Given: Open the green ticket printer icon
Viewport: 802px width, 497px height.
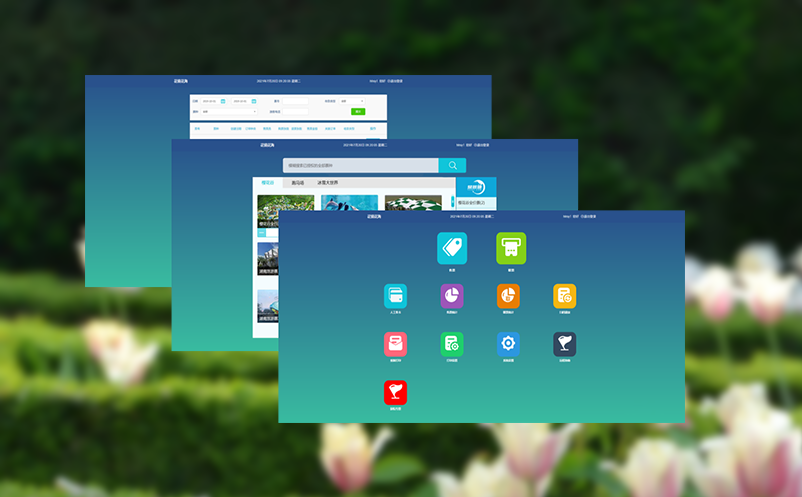Looking at the screenshot, I should click(511, 248).
